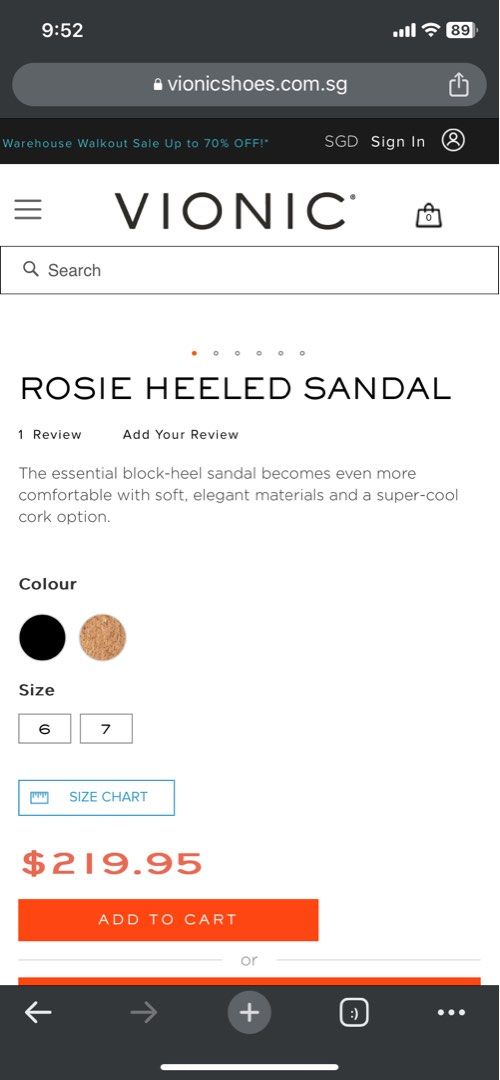500x1080 pixels.
Task: Tap the browser forward arrow
Action: coord(143,1012)
